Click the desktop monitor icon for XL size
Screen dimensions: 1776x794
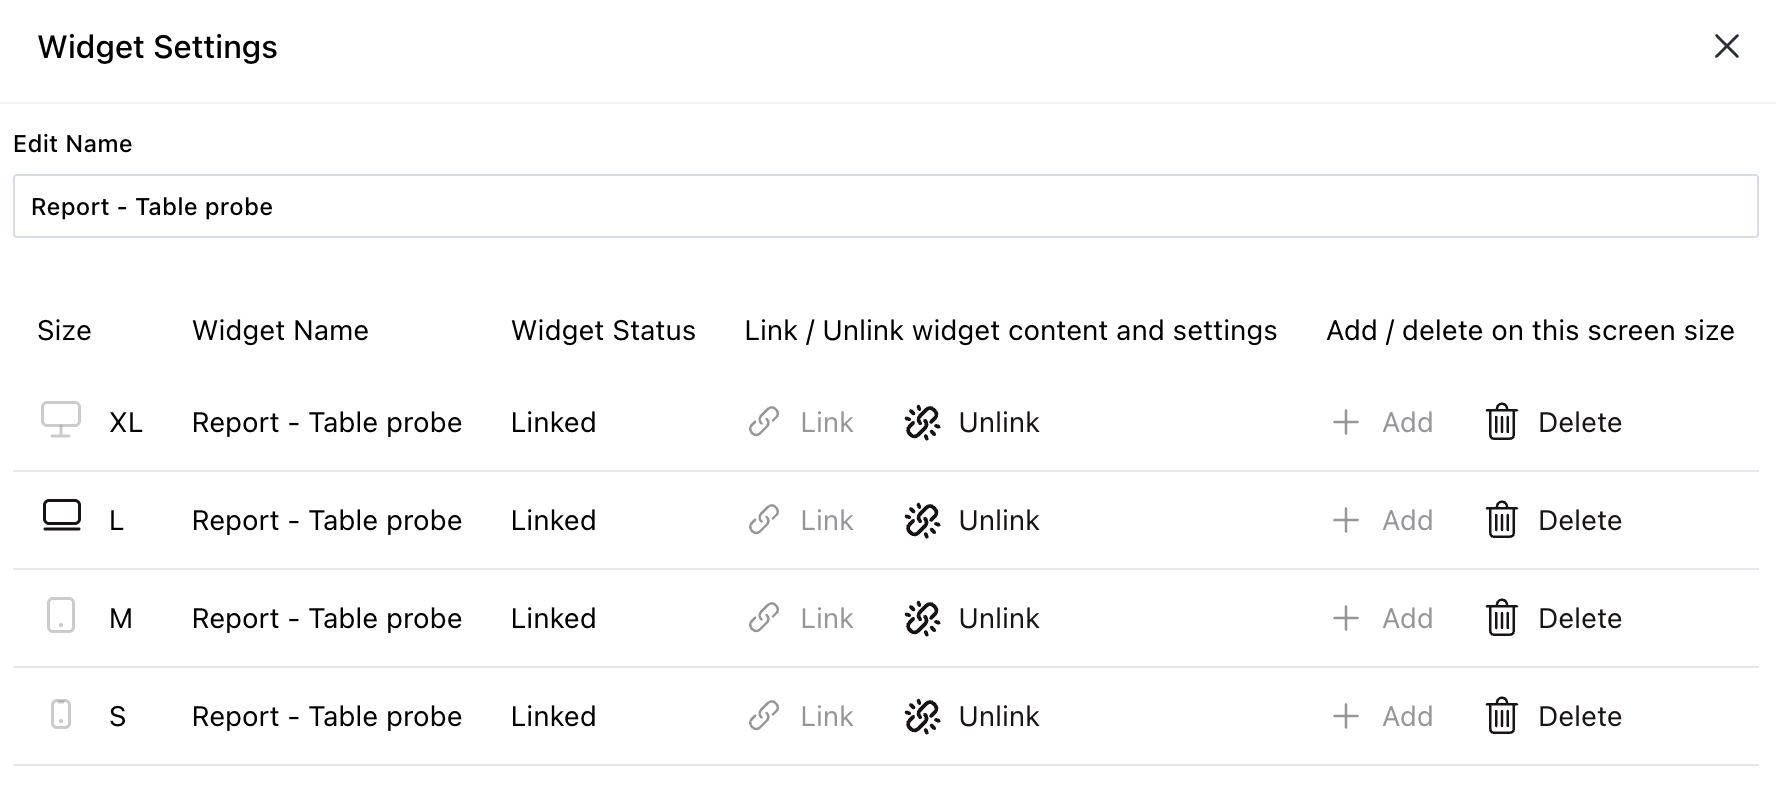(x=61, y=420)
